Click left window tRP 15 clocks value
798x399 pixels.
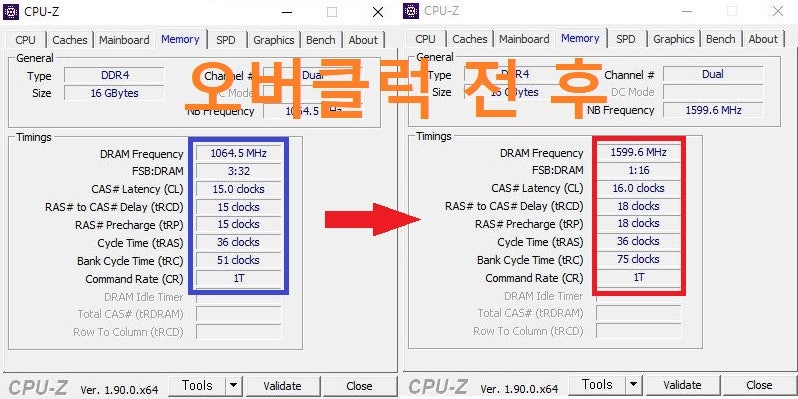click(x=238, y=224)
